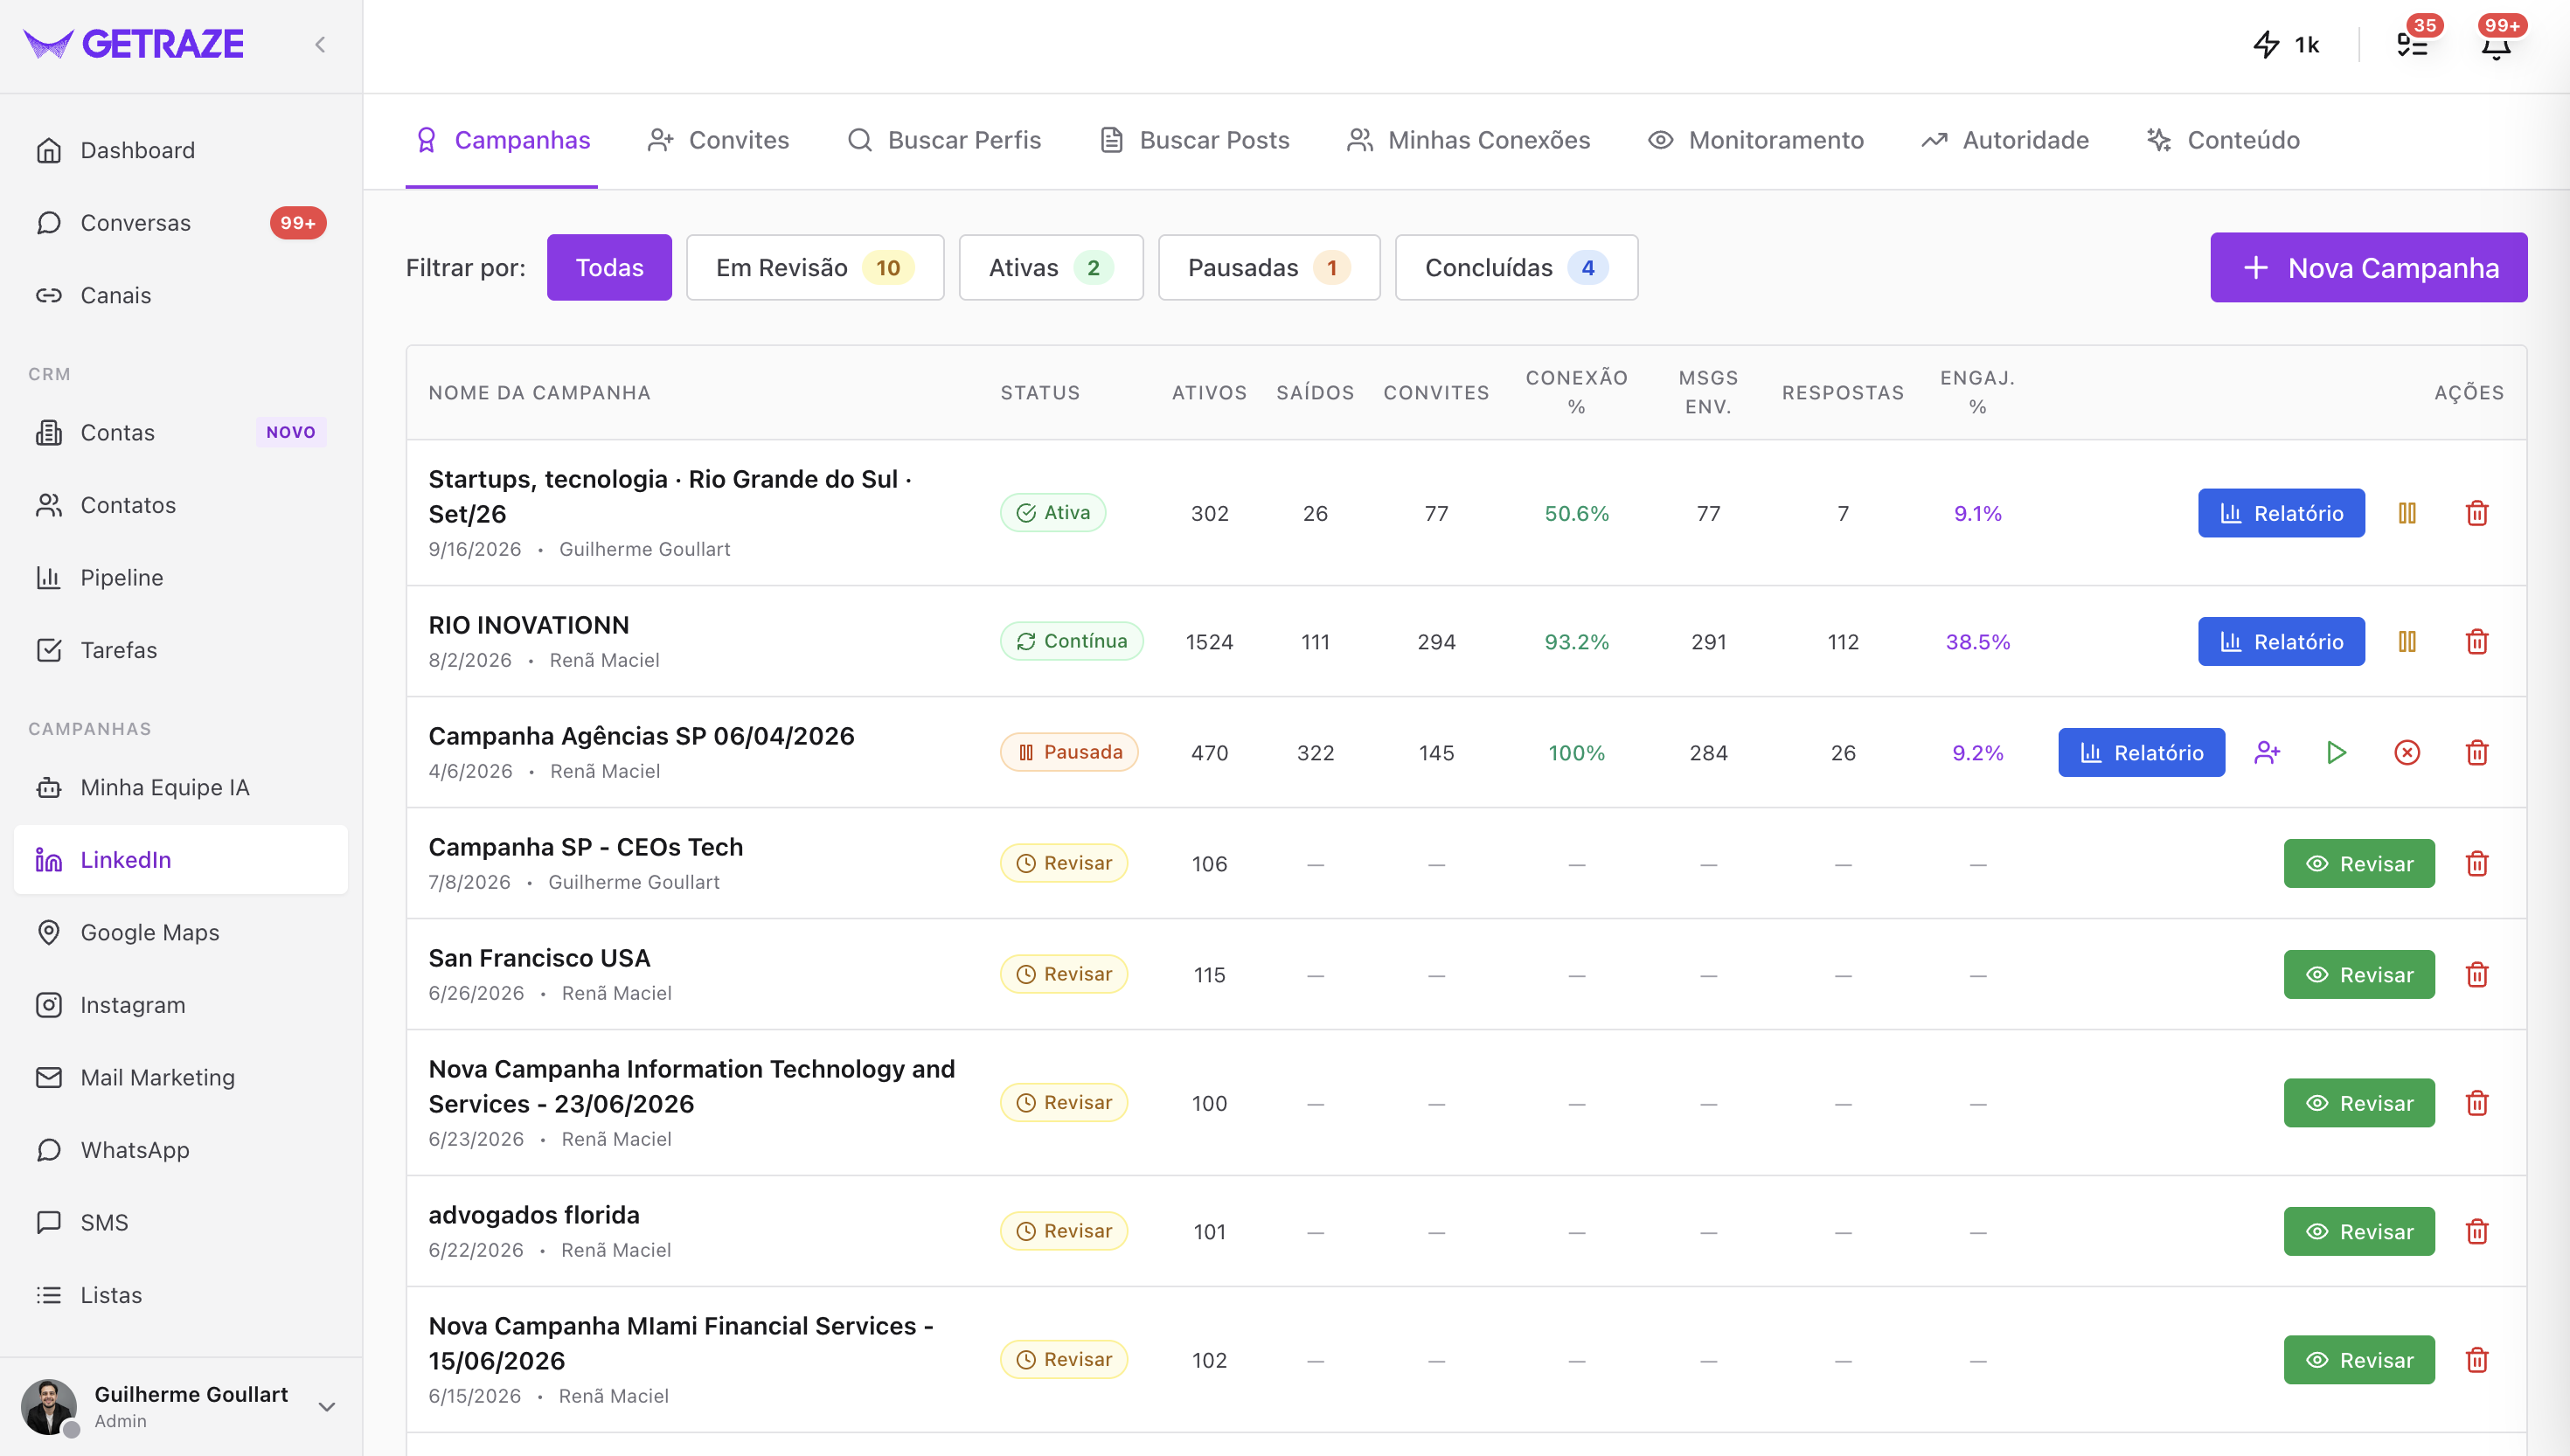Click Guilherme Goullart's profile avatar
2570x1456 pixels.
[x=49, y=1406]
